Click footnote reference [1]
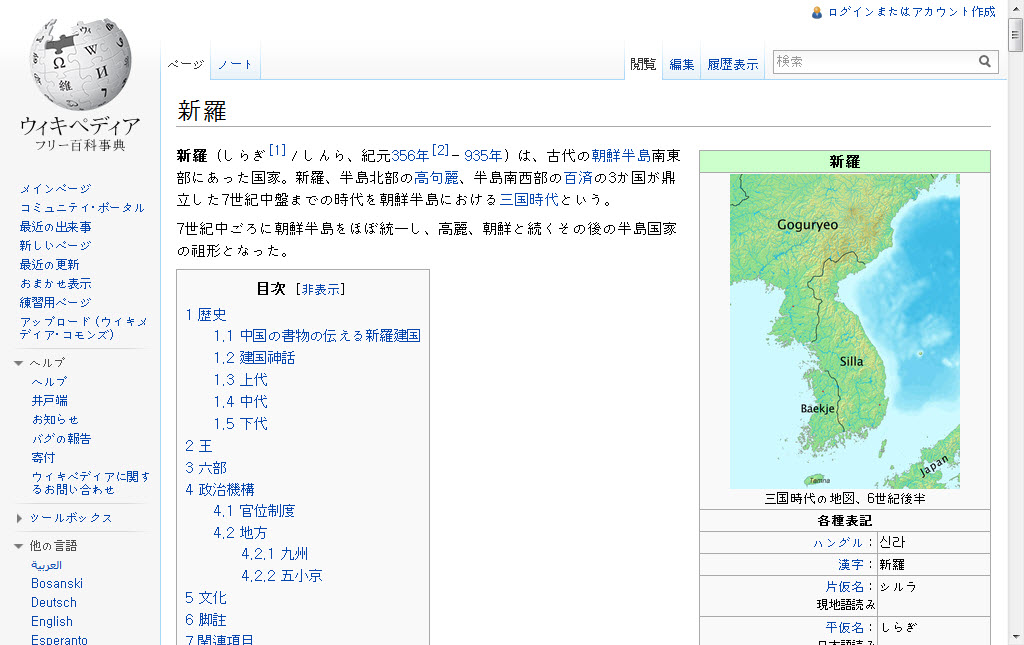This screenshot has width=1024, height=645. (x=277, y=151)
